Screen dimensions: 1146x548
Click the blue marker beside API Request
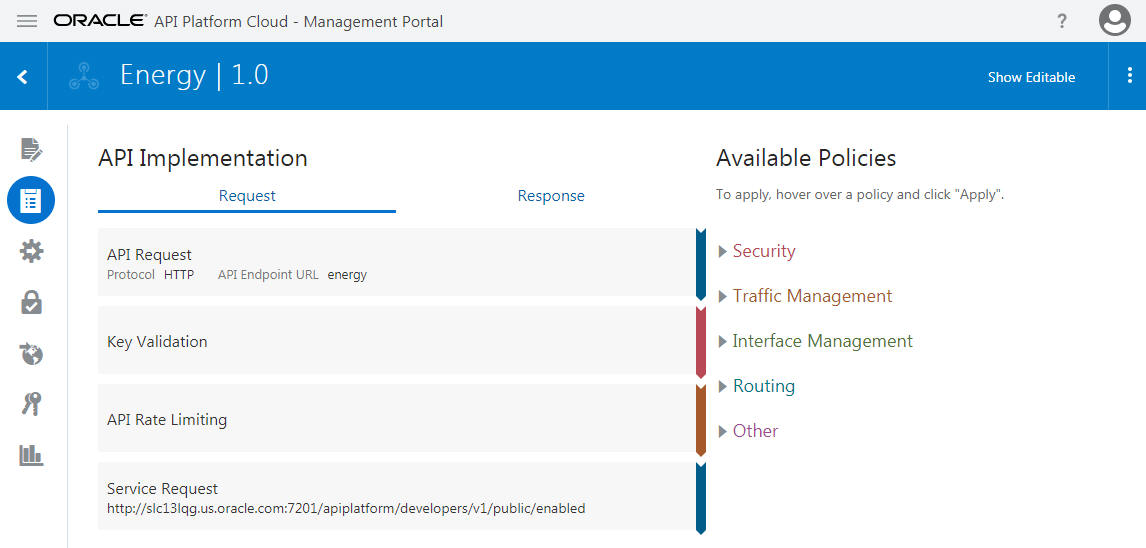click(x=701, y=264)
